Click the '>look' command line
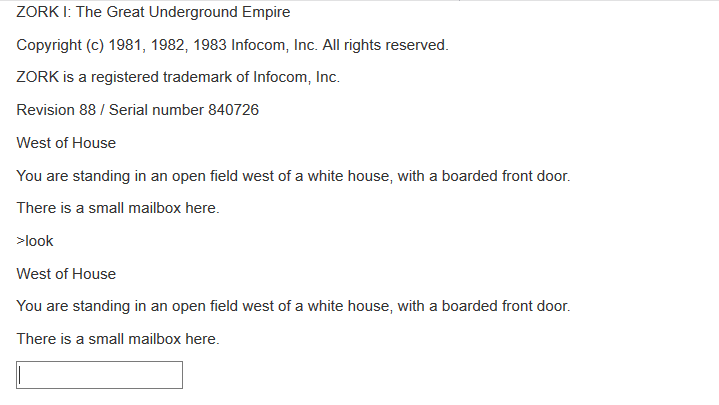The height and width of the screenshot is (405, 719). click(x=35, y=241)
